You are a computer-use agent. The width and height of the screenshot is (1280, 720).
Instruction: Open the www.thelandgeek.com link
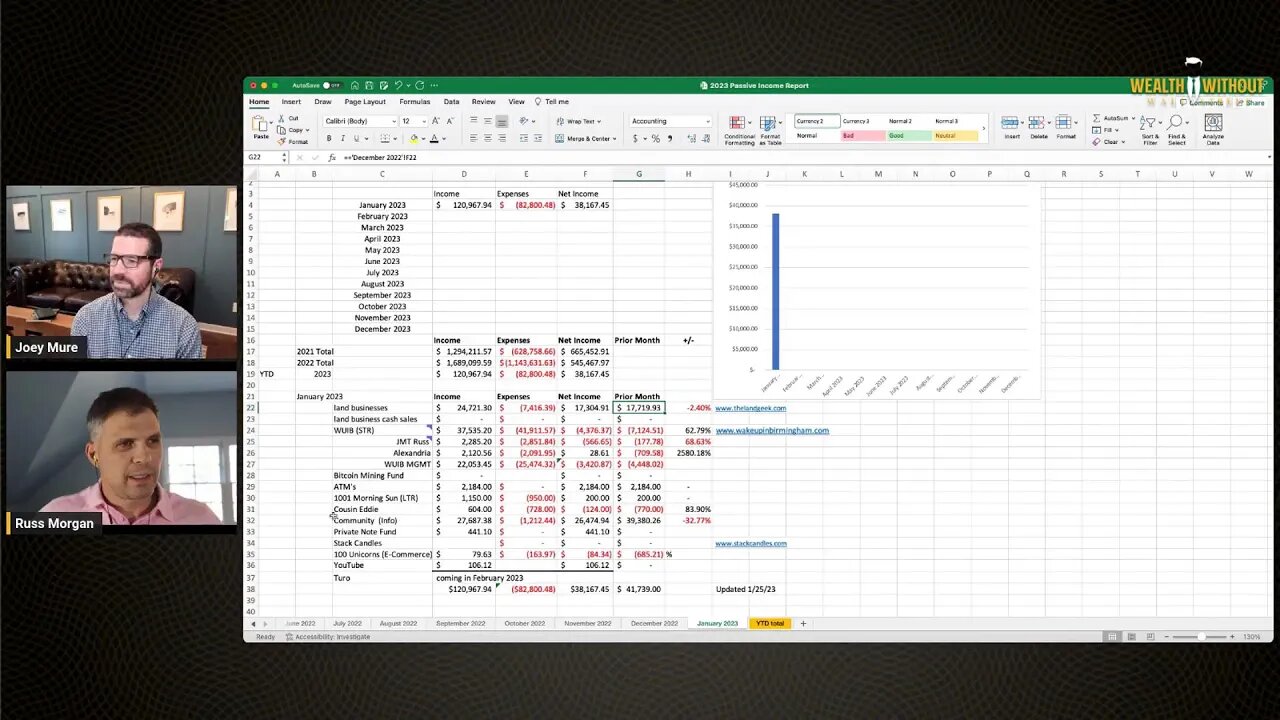750,408
